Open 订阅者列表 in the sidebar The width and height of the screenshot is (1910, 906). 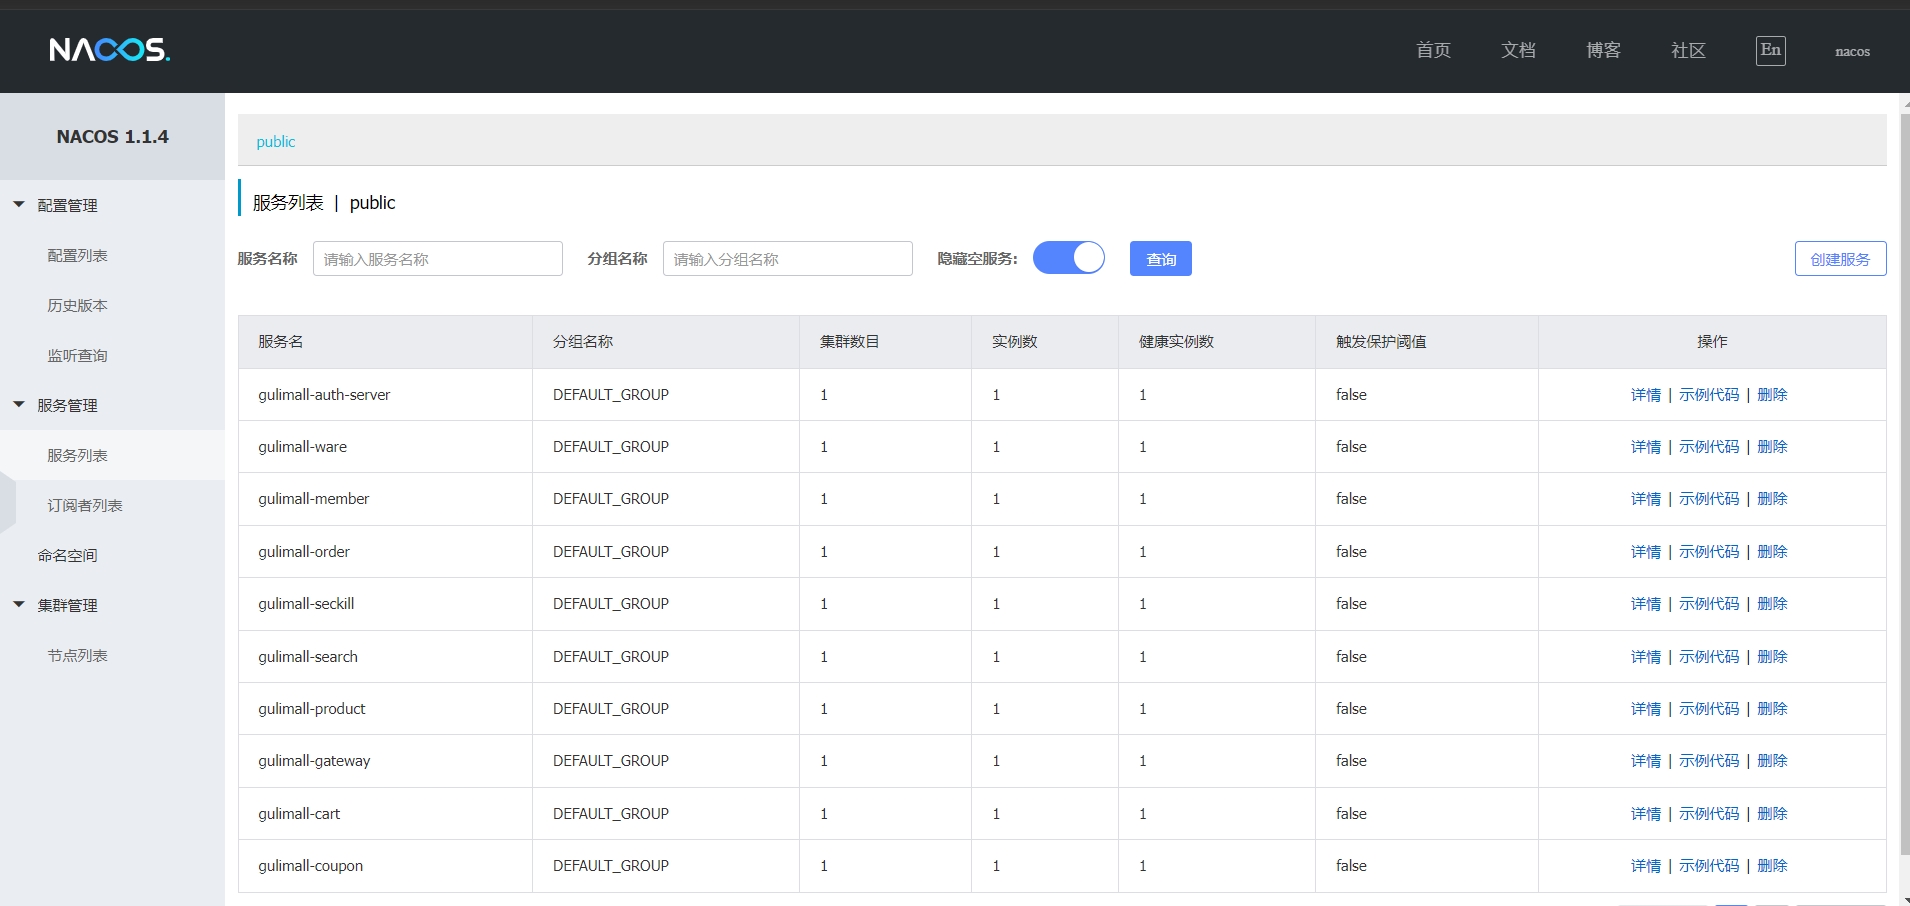click(85, 506)
